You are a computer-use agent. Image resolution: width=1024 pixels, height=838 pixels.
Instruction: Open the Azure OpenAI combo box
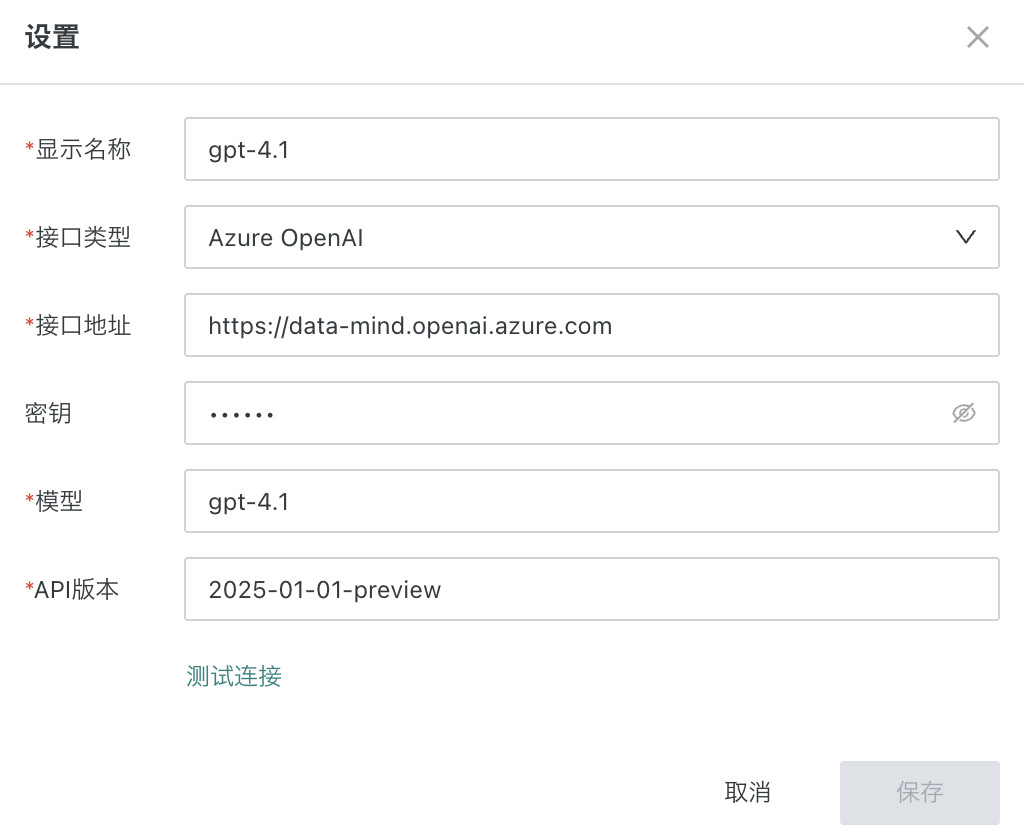[560, 237]
